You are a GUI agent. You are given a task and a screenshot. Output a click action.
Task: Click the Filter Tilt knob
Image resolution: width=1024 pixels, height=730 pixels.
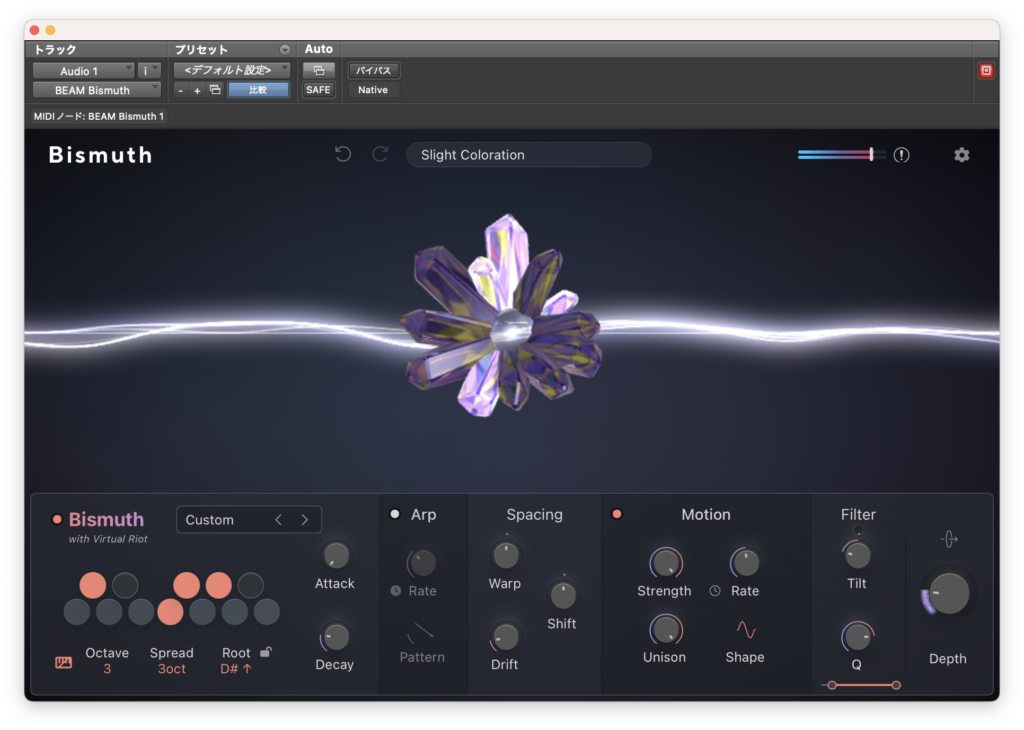click(x=857, y=556)
